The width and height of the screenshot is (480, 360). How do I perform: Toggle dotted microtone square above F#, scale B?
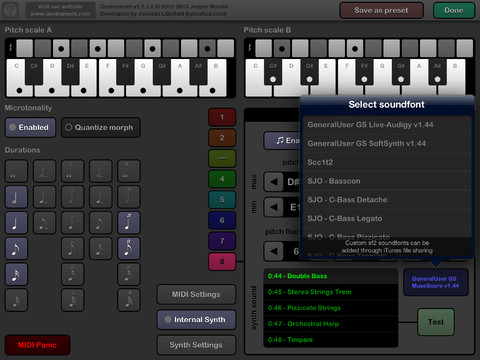tap(355, 48)
